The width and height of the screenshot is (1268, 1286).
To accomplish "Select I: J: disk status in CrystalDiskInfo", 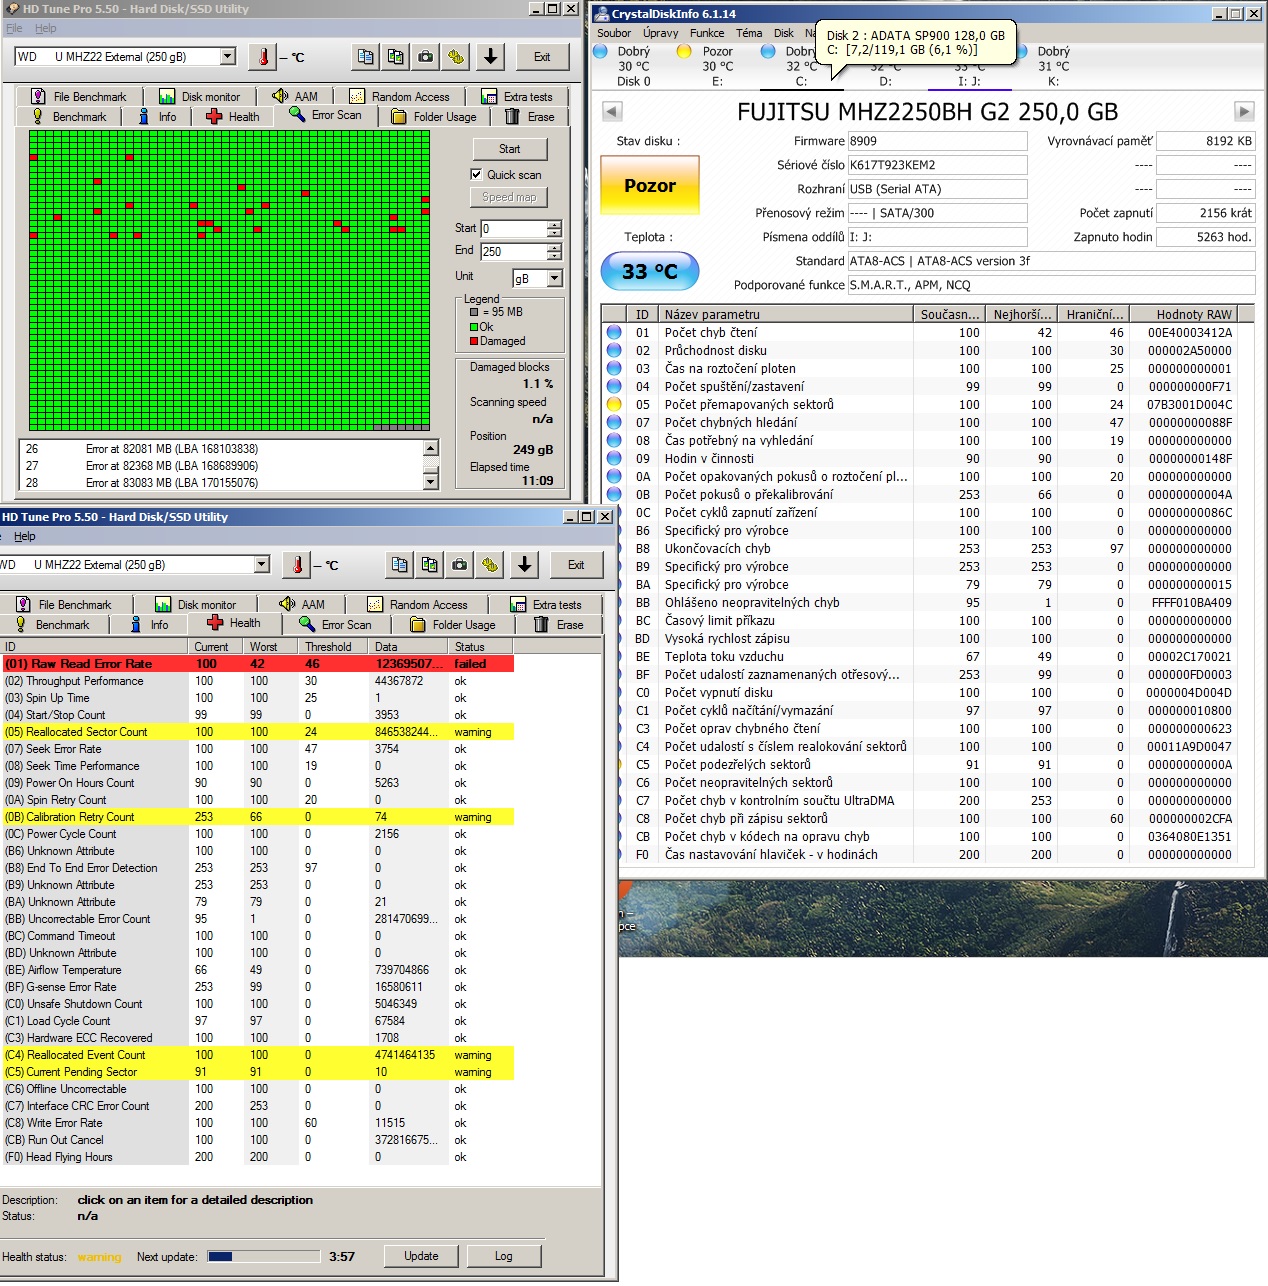I will pos(969,74).
